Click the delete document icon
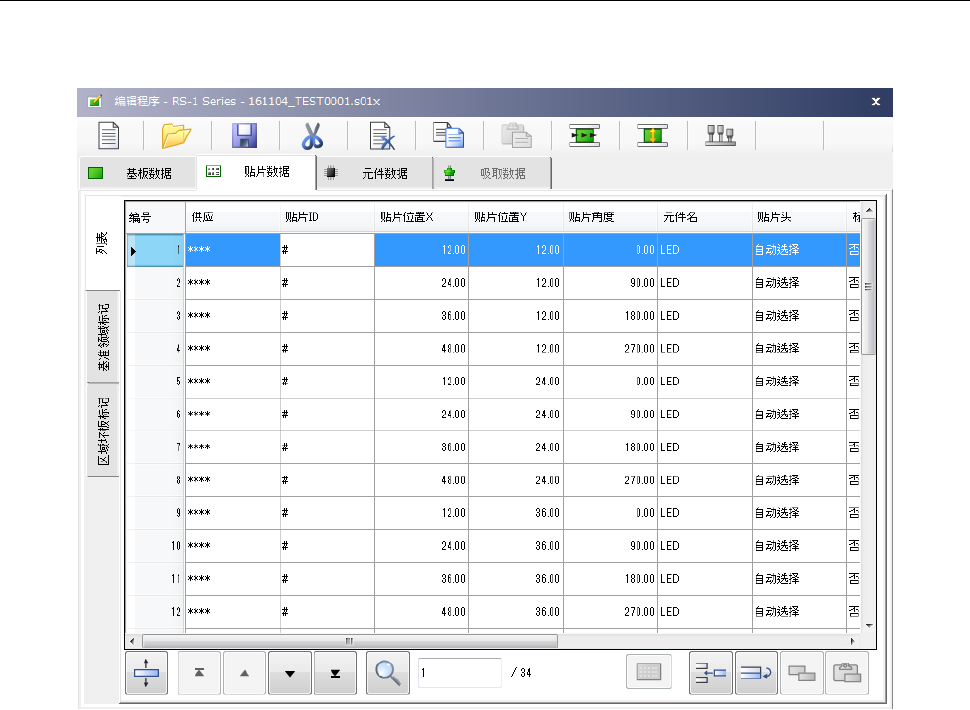Image resolution: width=970 pixels, height=710 pixels. (x=381, y=136)
